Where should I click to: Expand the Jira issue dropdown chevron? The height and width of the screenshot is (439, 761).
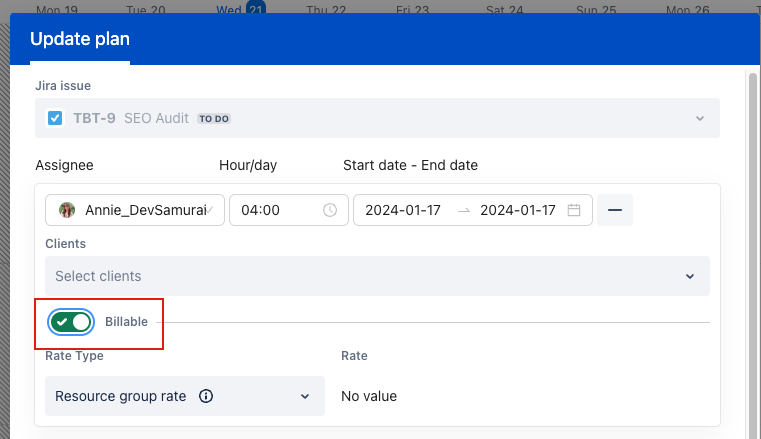pos(699,118)
